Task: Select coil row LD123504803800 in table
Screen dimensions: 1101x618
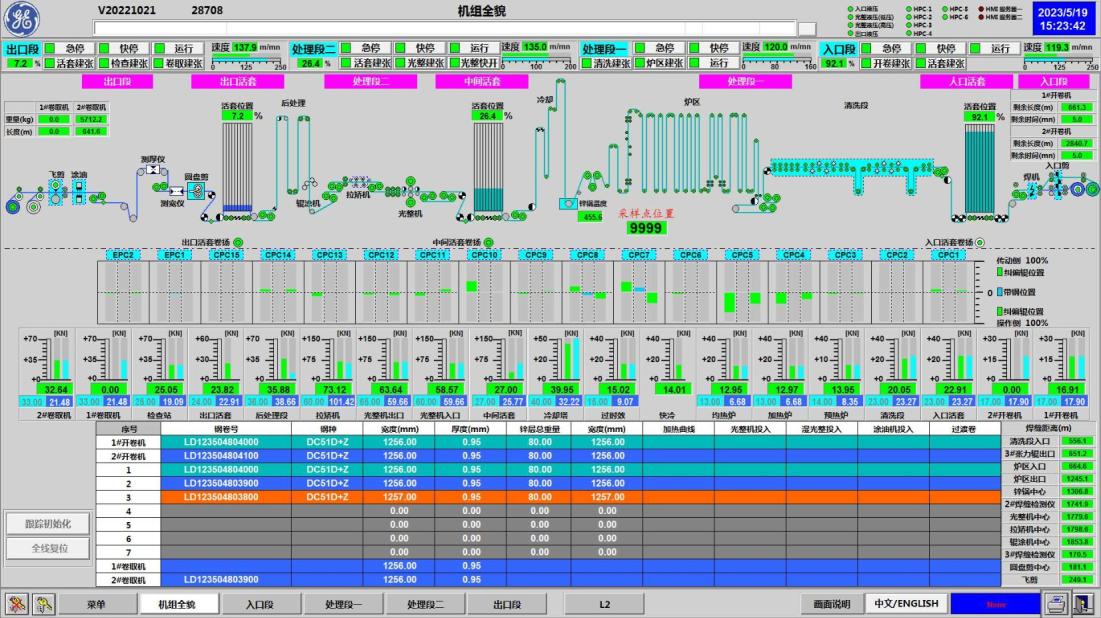Action: 221,496
